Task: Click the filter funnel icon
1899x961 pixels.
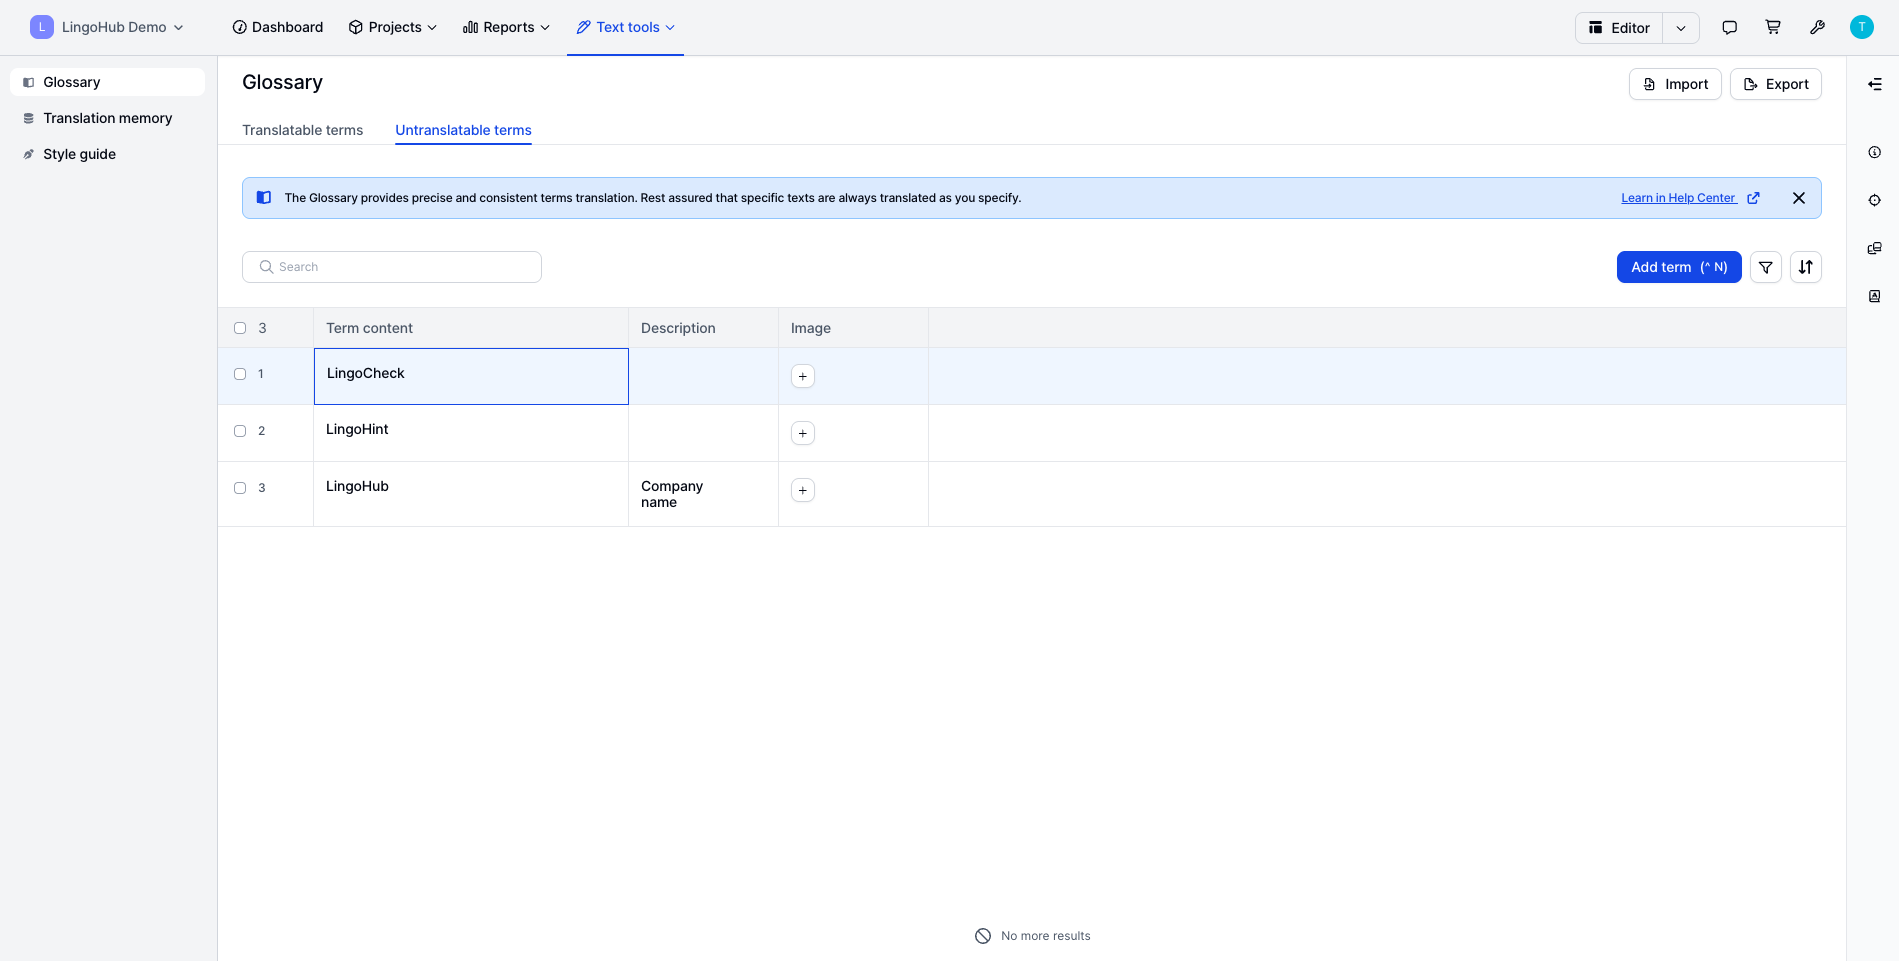Action: (1766, 267)
